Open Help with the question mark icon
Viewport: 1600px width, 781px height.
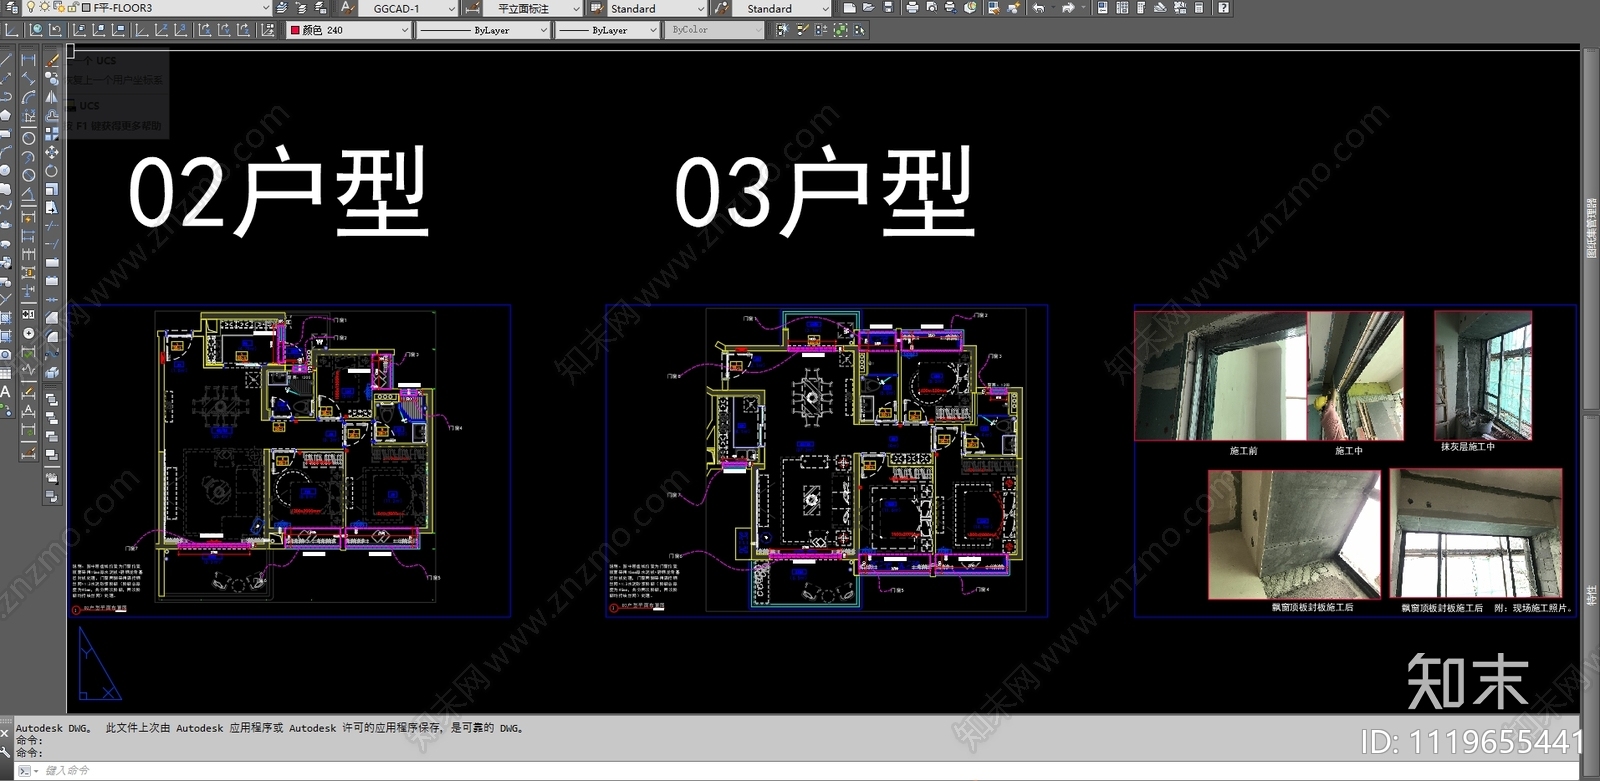pyautogui.click(x=1223, y=8)
